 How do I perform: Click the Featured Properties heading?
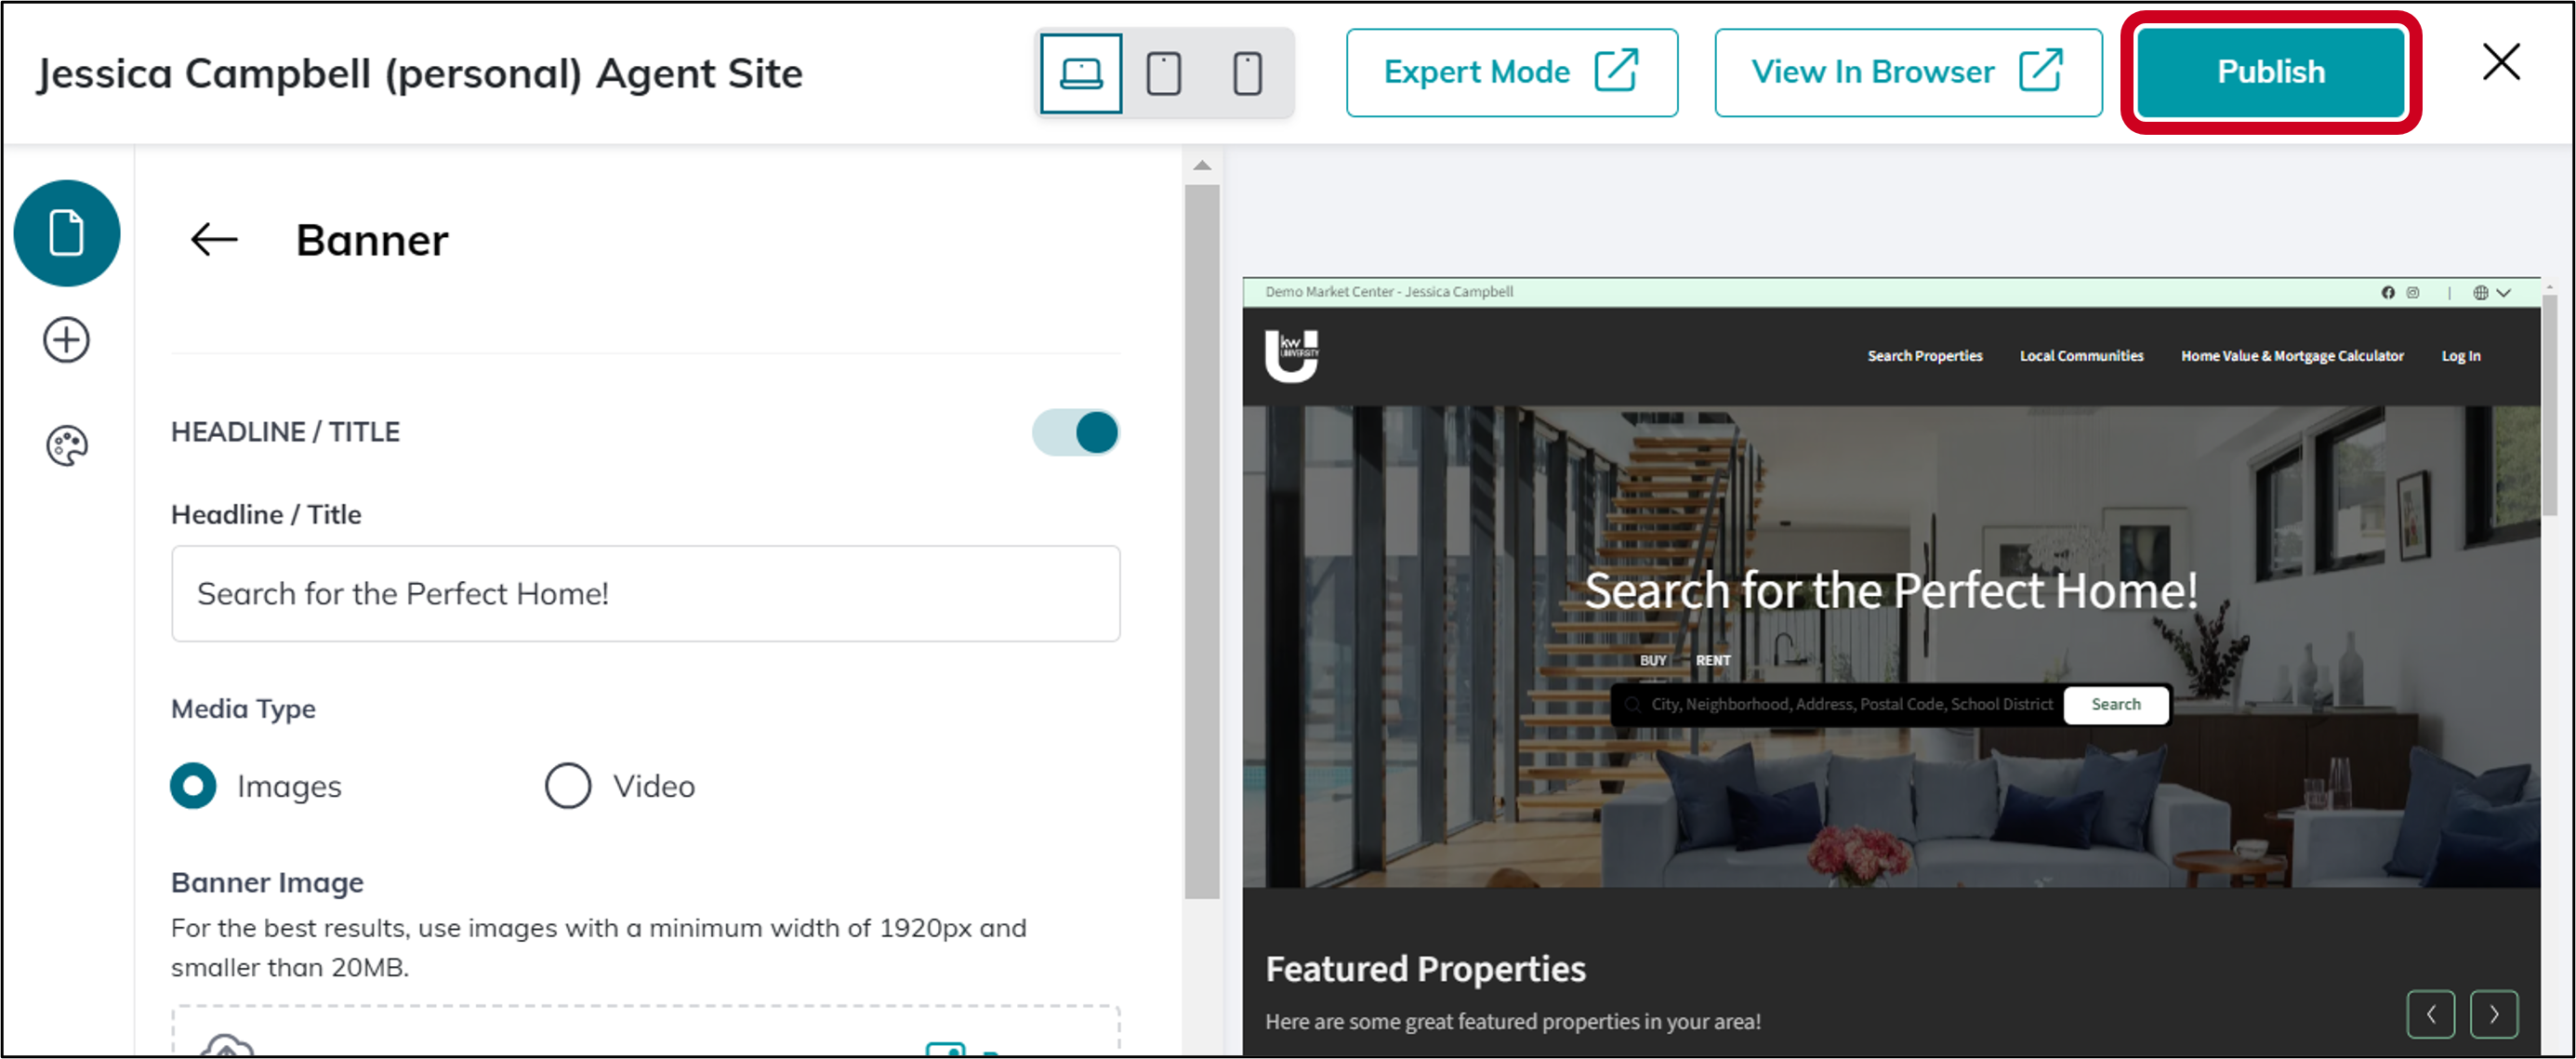pos(1425,969)
